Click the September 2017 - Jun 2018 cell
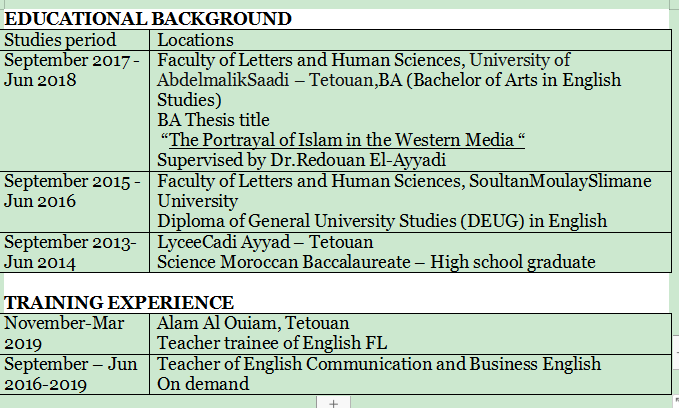 click(73, 70)
